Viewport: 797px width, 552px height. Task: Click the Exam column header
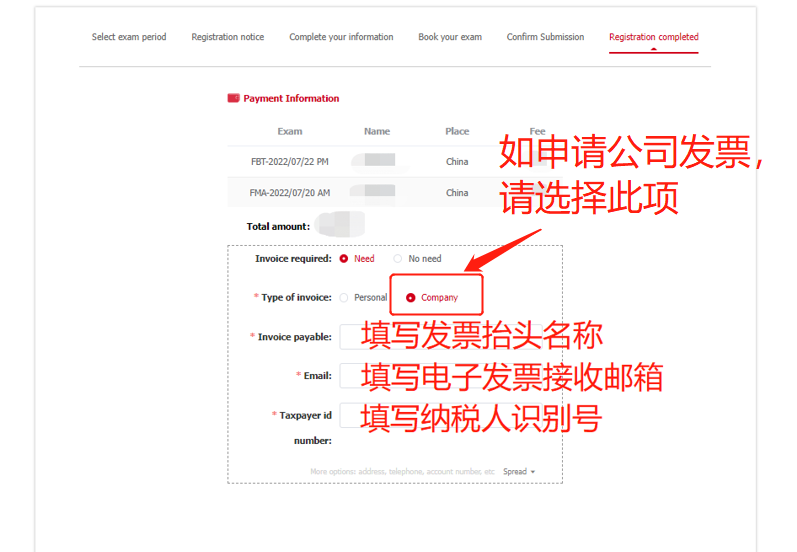click(x=290, y=132)
